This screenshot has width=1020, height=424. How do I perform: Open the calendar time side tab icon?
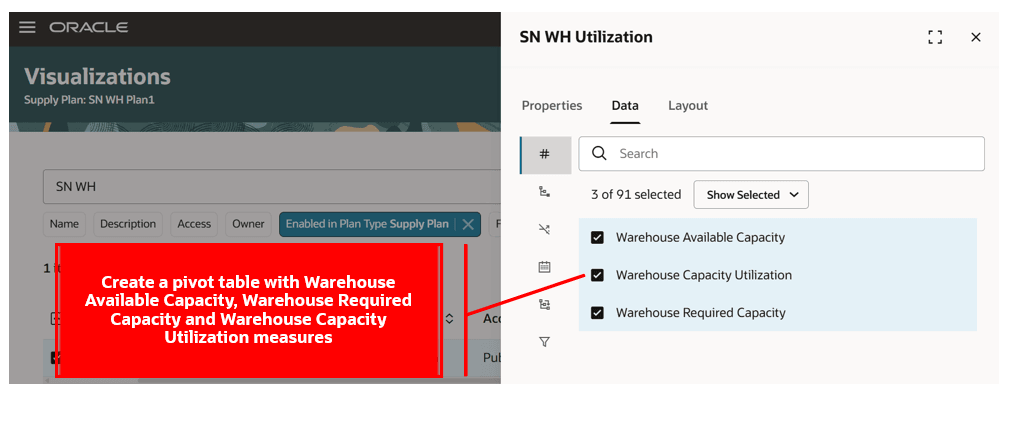[545, 267]
